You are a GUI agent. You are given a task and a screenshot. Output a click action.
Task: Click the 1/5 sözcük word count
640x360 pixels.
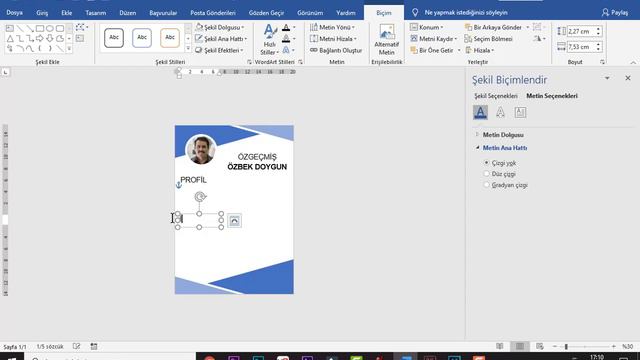50,347
